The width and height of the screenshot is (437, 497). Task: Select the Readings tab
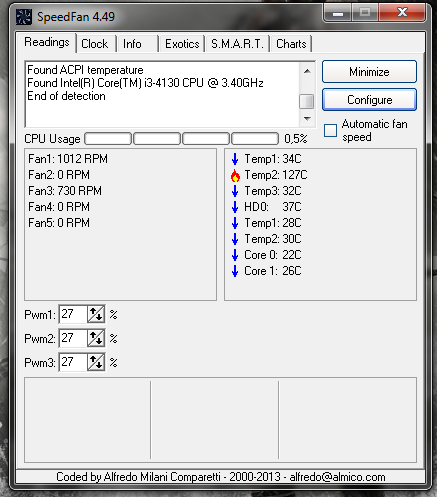pos(47,42)
